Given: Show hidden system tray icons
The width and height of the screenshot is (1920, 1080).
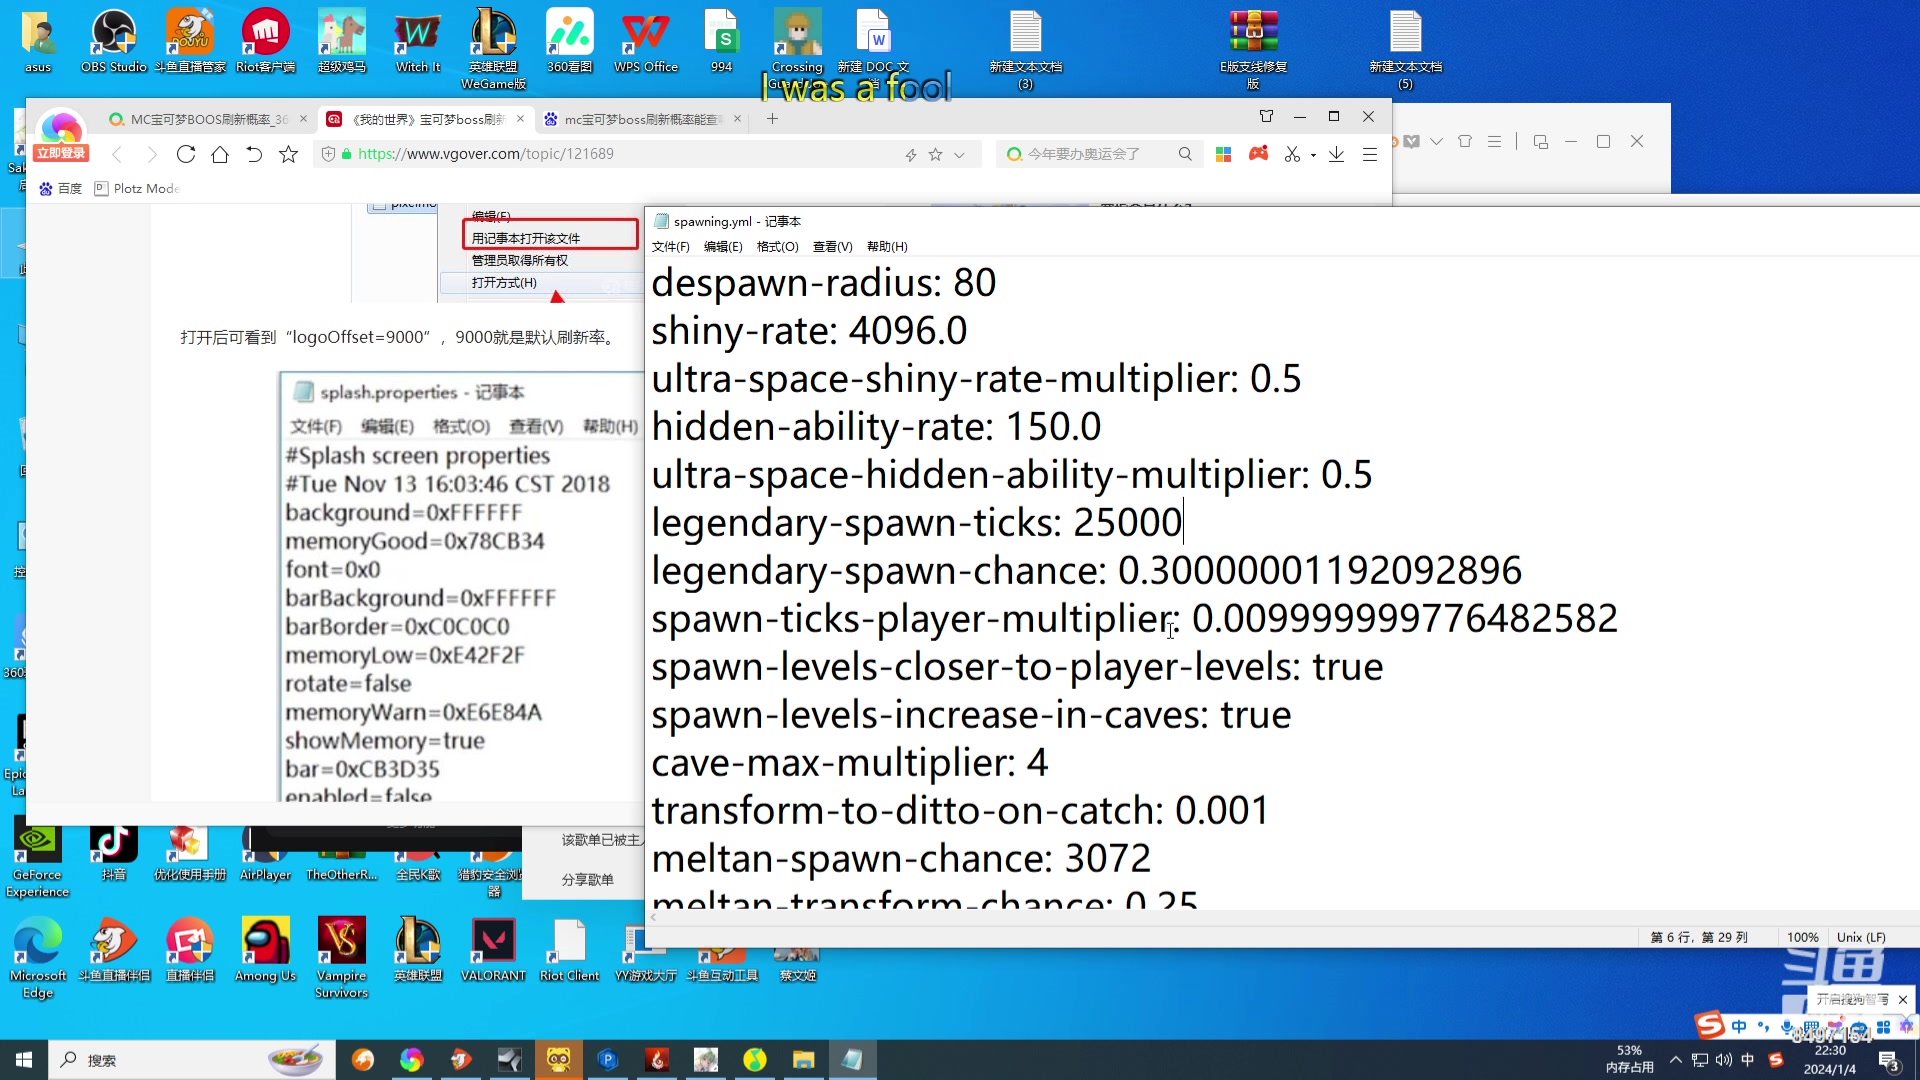Looking at the screenshot, I should pos(1675,1060).
